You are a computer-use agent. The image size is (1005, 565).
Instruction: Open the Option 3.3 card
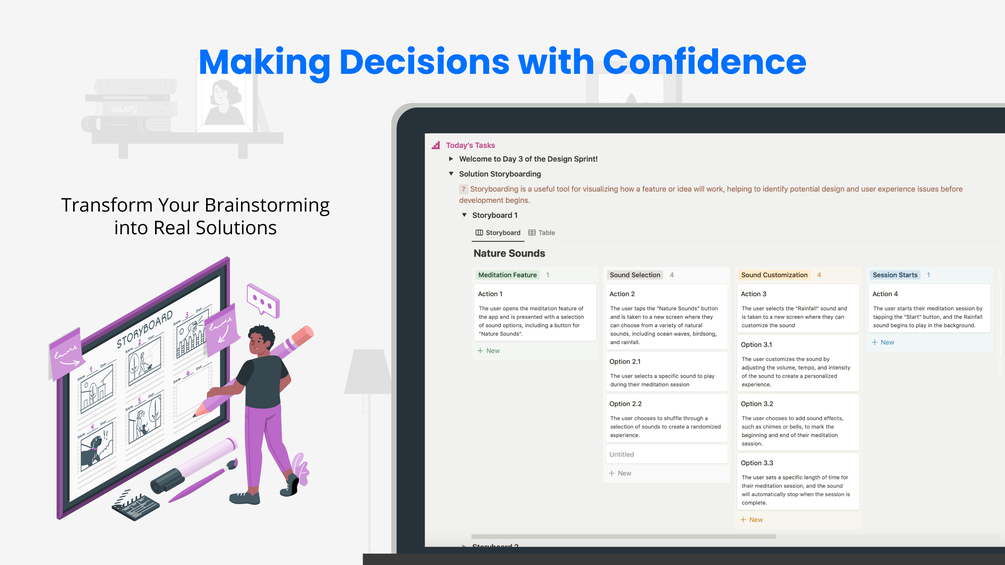[797, 482]
